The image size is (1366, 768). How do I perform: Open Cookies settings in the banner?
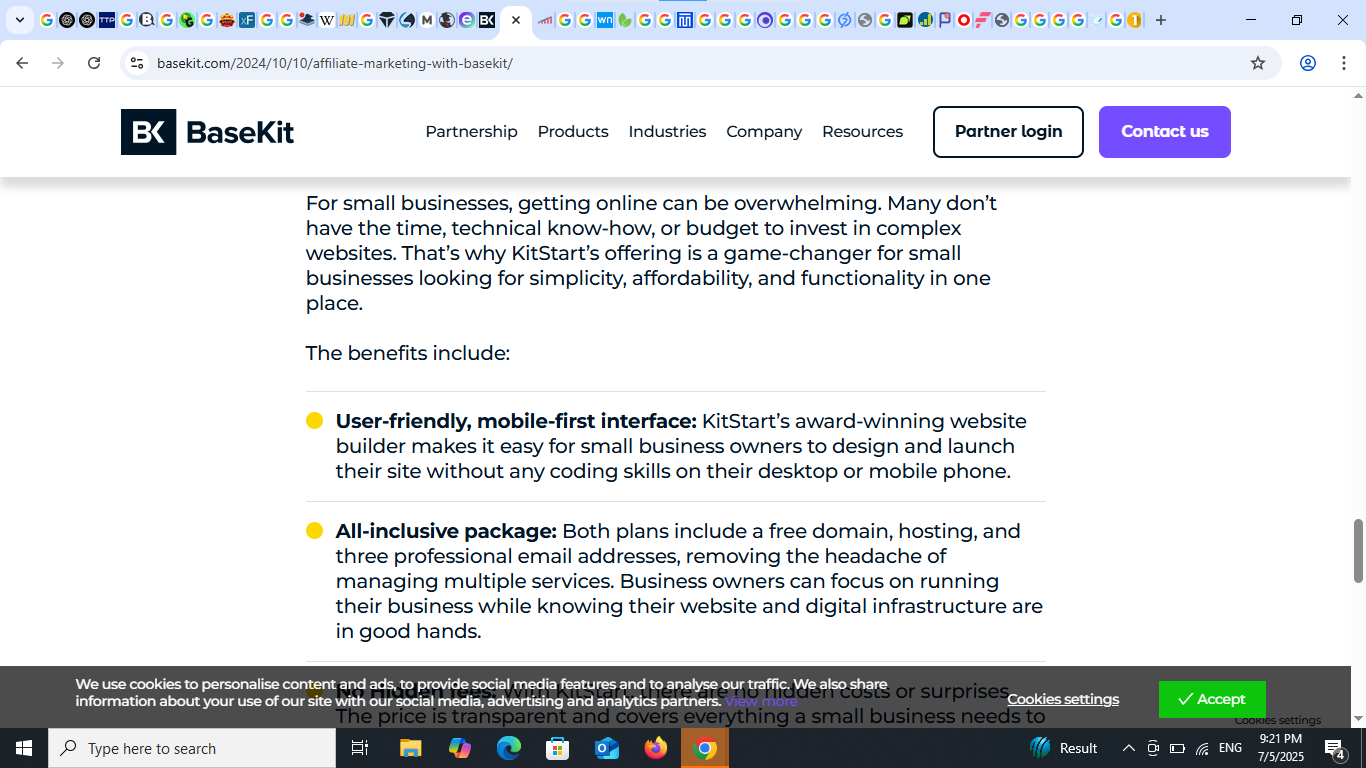(1063, 699)
